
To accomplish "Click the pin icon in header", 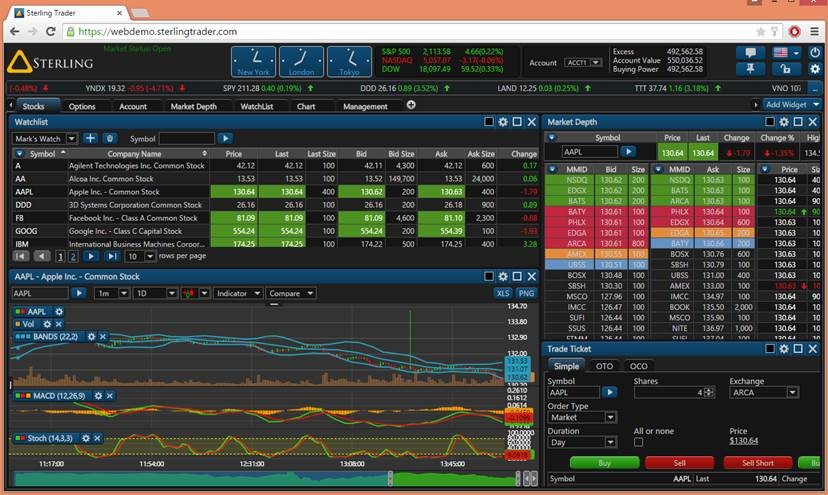I will coord(750,69).
